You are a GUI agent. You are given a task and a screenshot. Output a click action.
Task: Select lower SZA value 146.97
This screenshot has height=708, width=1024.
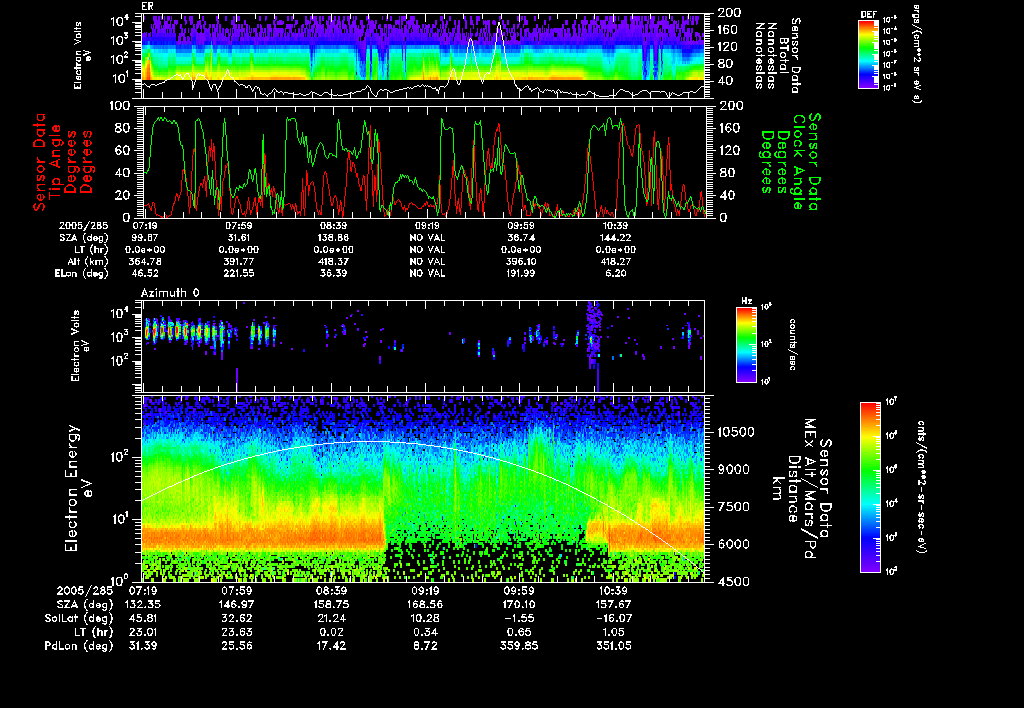pos(237,605)
